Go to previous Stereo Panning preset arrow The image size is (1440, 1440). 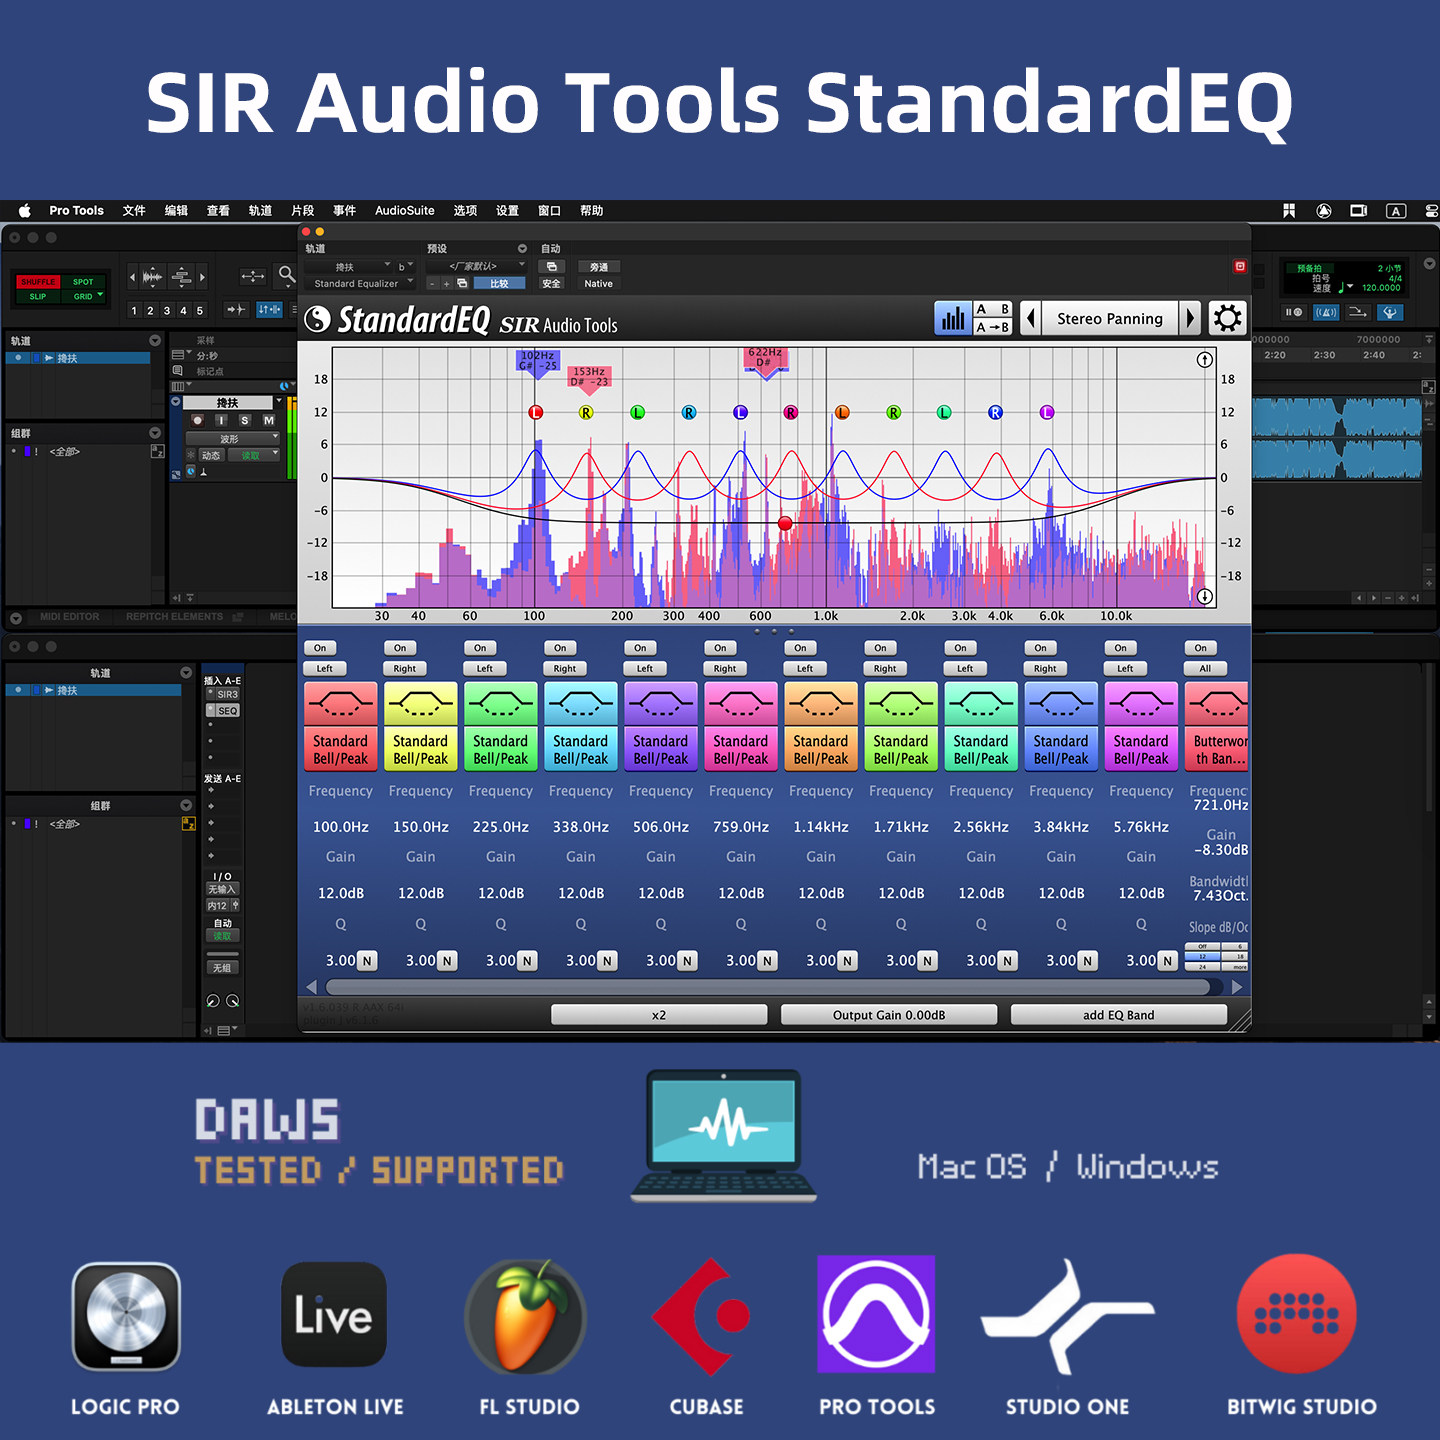pos(1031,319)
